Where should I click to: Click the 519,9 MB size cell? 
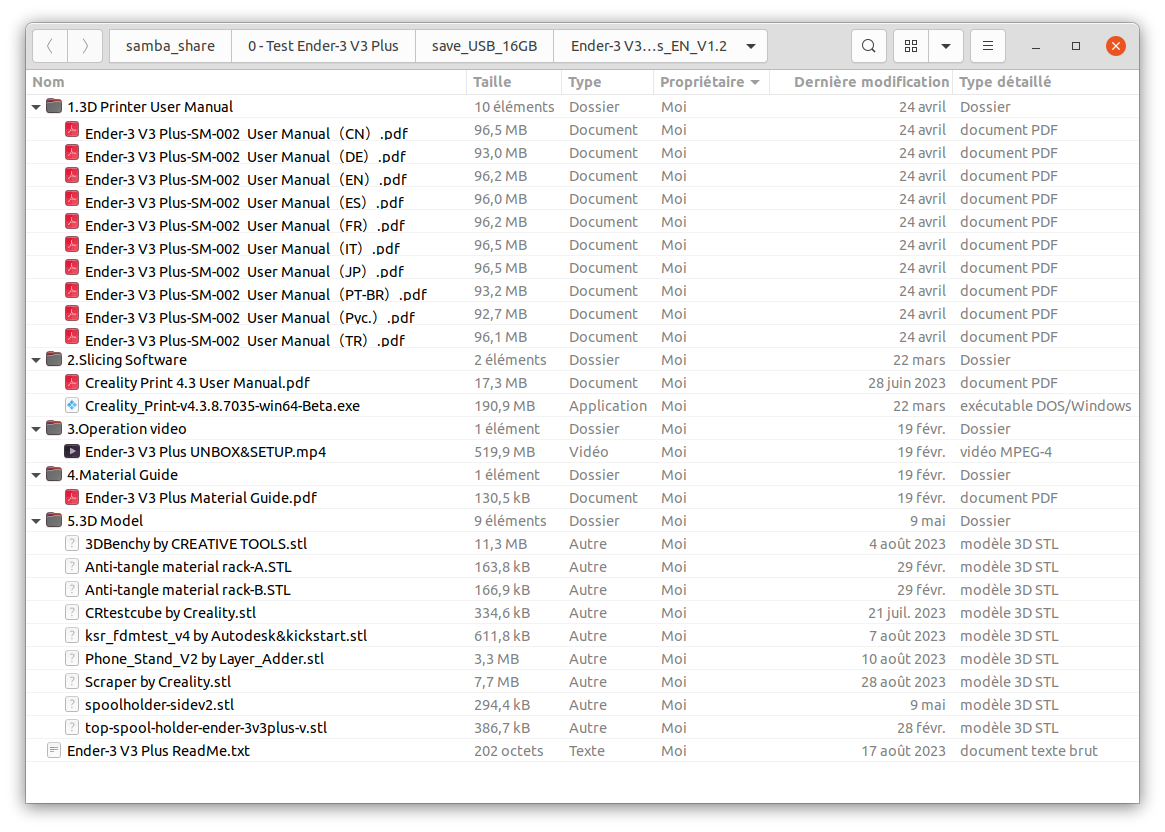504,452
